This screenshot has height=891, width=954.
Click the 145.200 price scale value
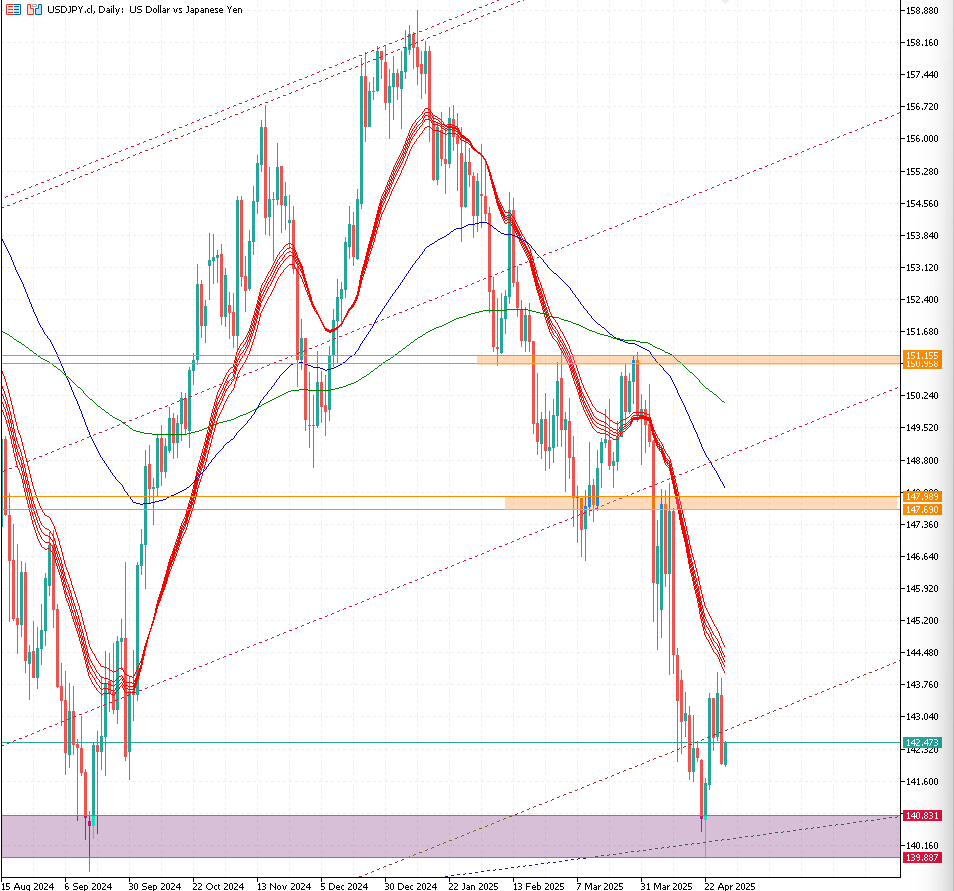(x=922, y=621)
